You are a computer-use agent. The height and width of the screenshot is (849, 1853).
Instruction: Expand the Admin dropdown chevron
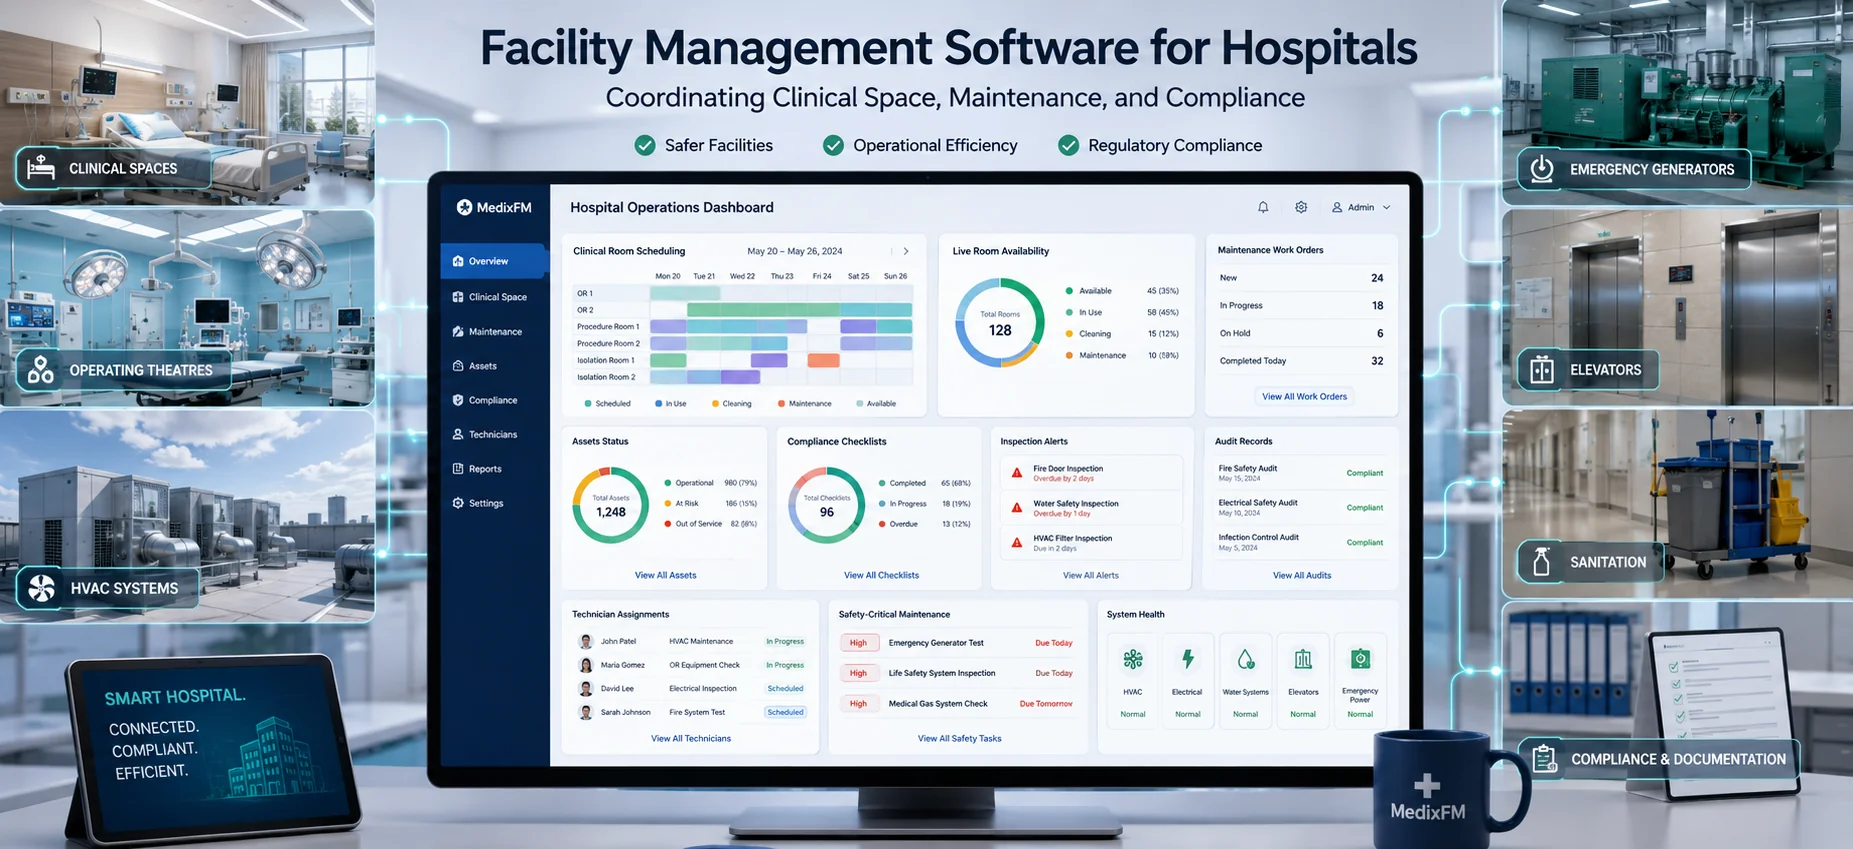coord(1386,207)
